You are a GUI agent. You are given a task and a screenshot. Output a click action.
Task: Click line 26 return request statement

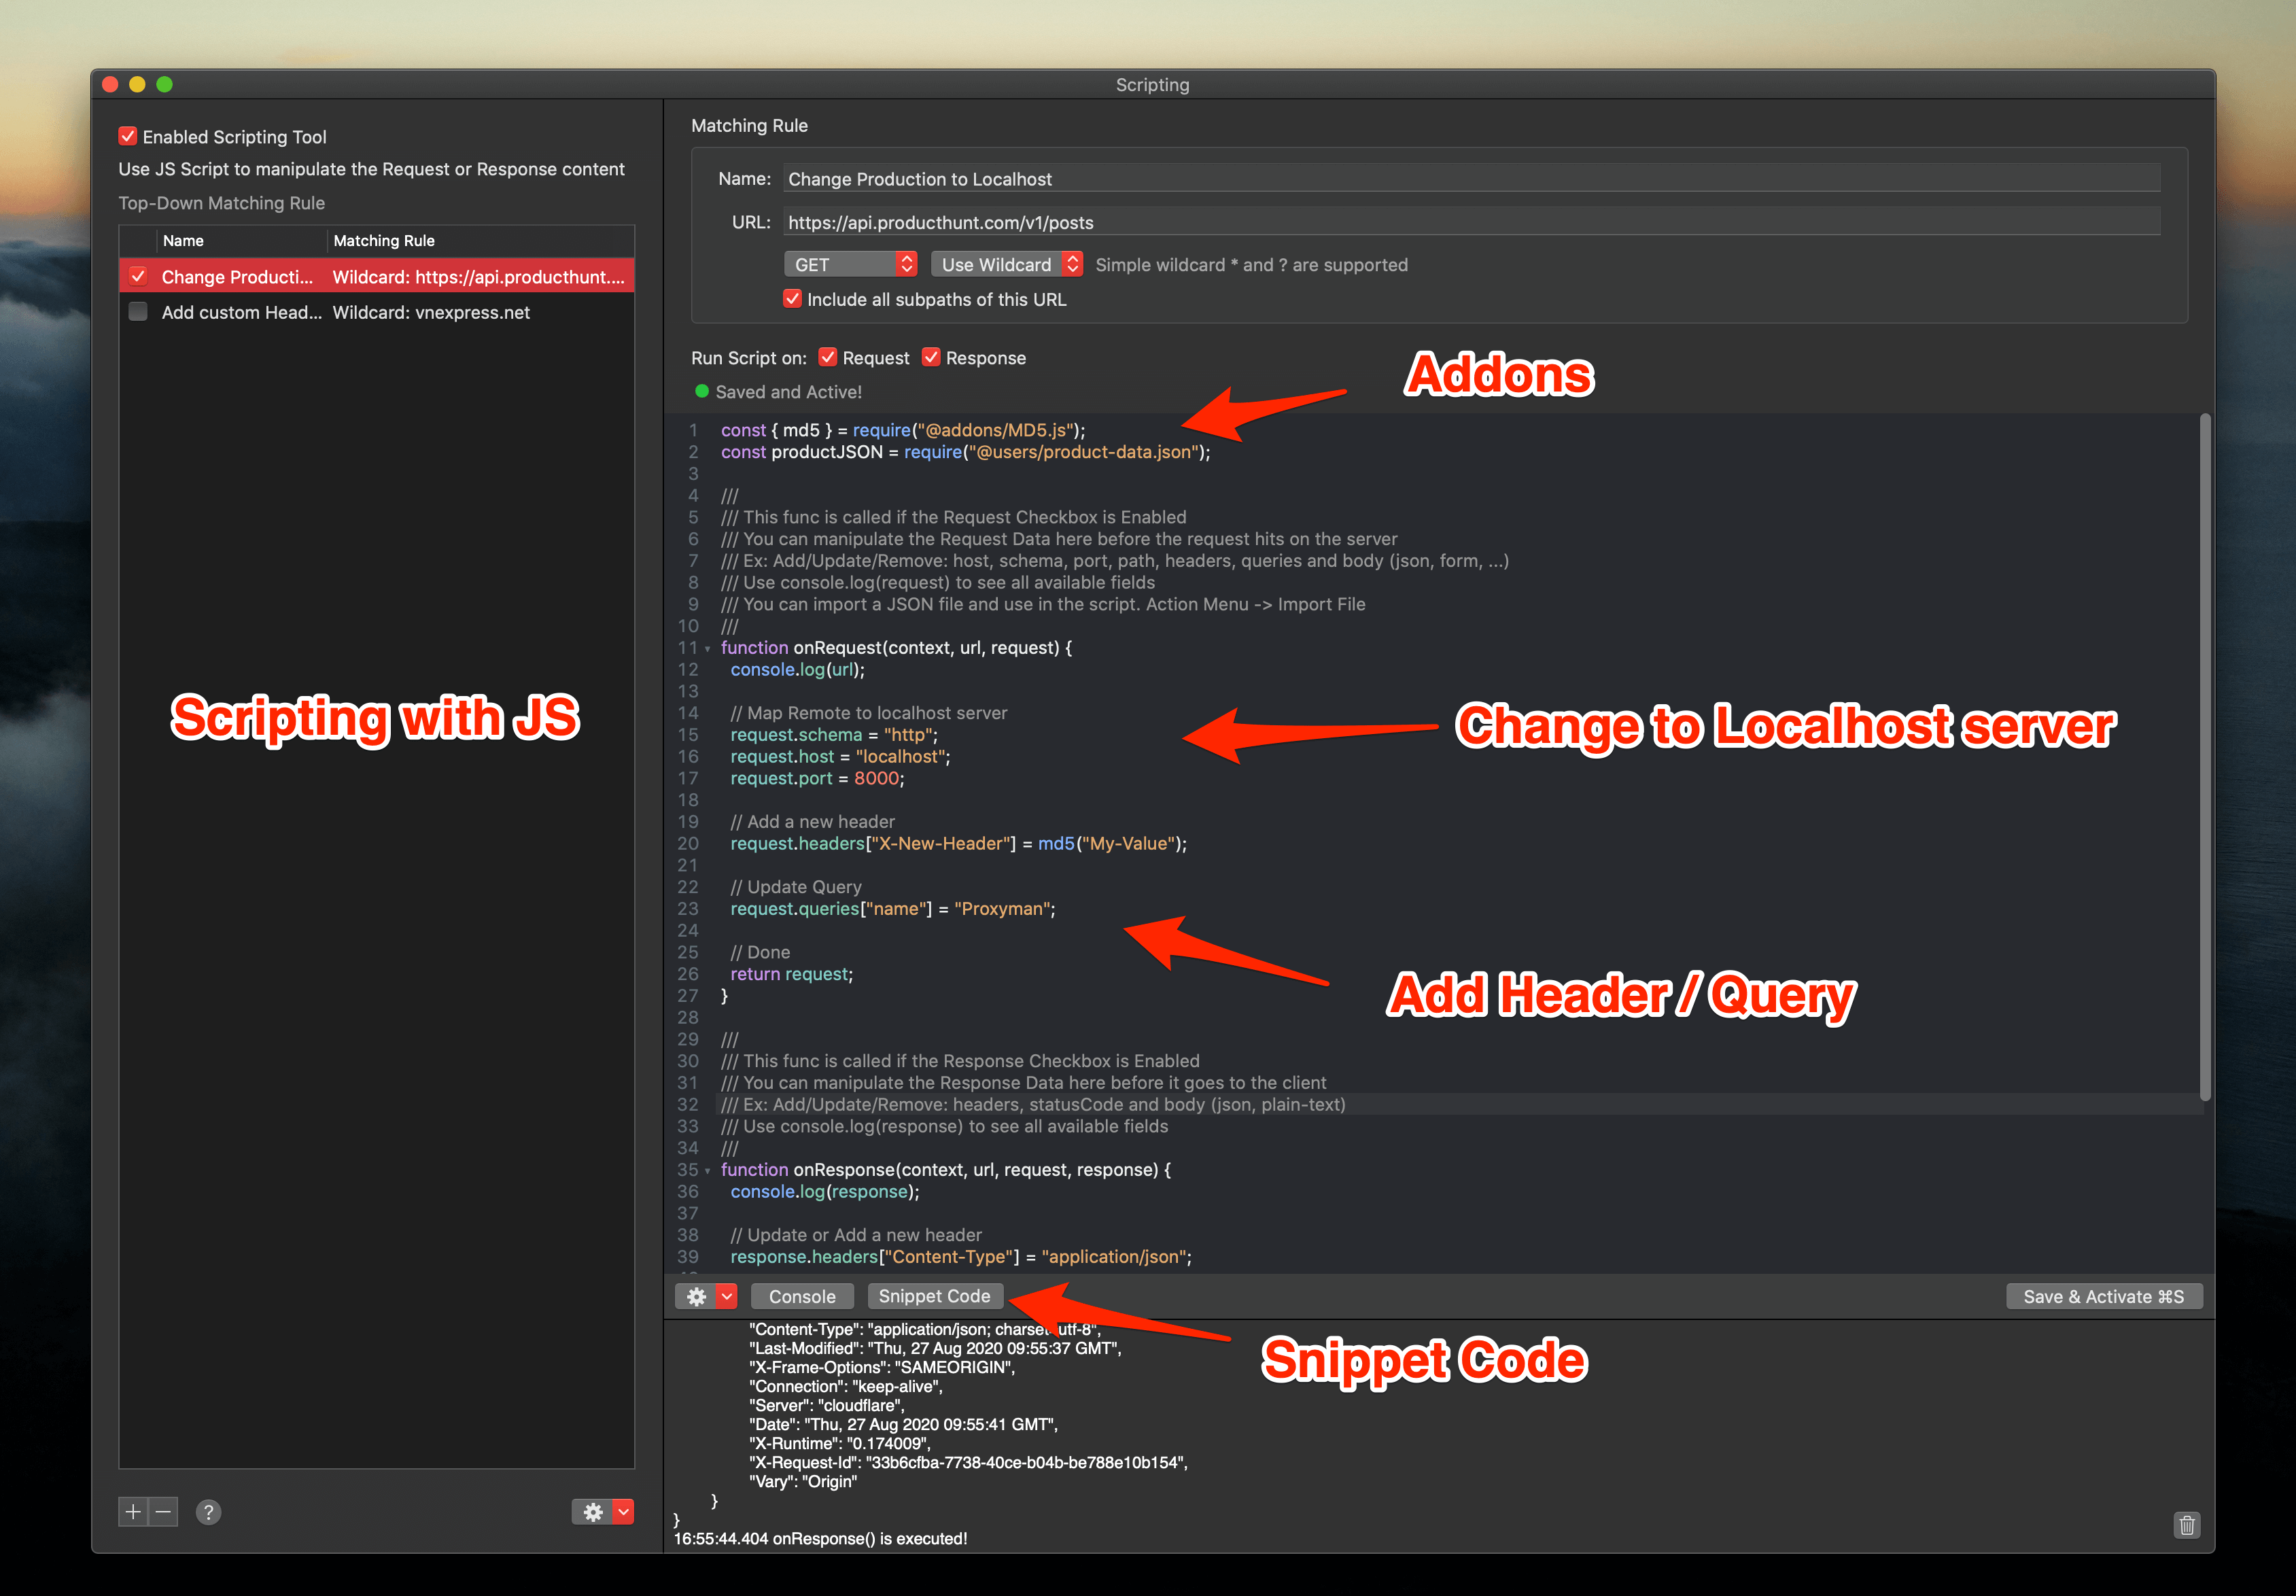791,974
